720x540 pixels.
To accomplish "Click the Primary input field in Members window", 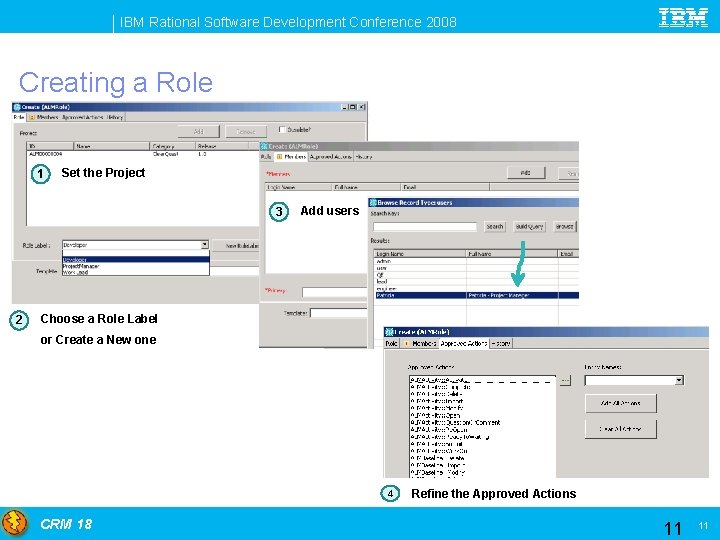I will point(335,292).
